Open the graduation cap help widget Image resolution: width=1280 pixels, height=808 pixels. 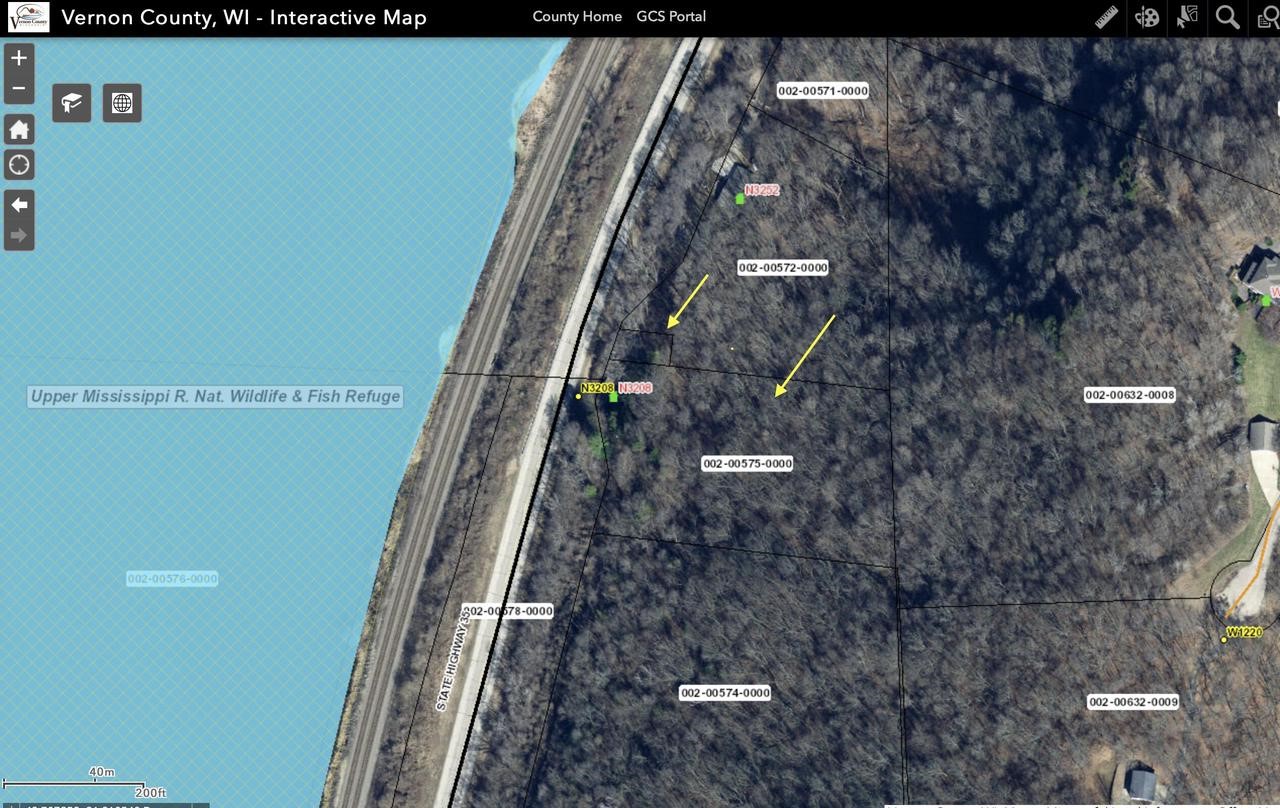tap(72, 103)
